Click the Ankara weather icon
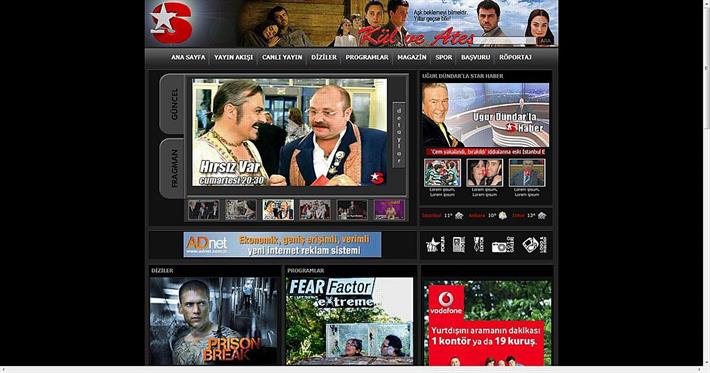 pos(503,216)
